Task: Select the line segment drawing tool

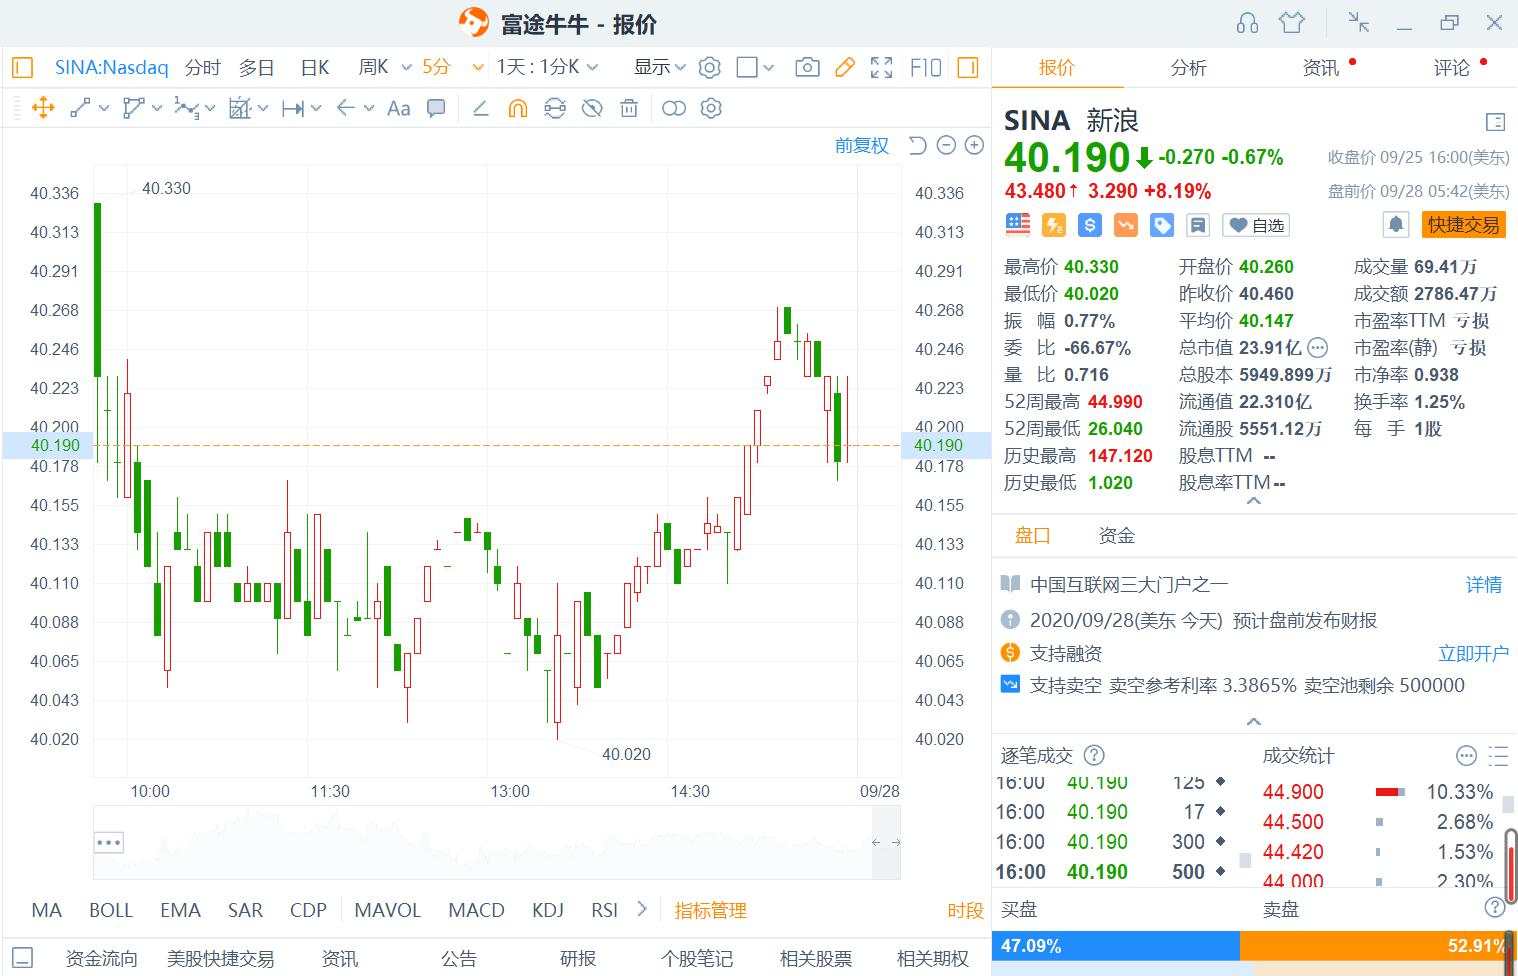Action: coord(81,108)
